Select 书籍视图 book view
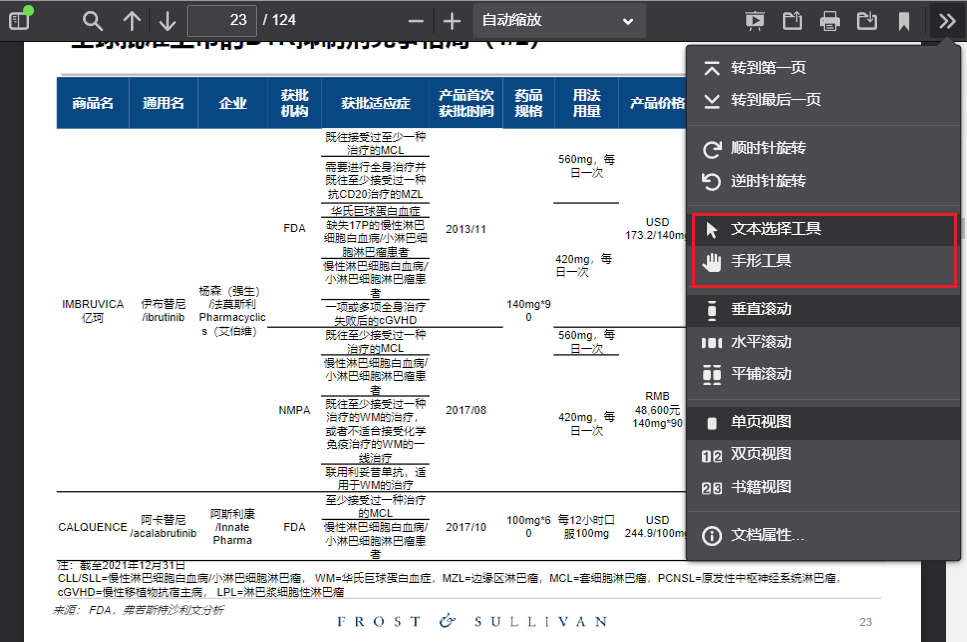 [823, 487]
